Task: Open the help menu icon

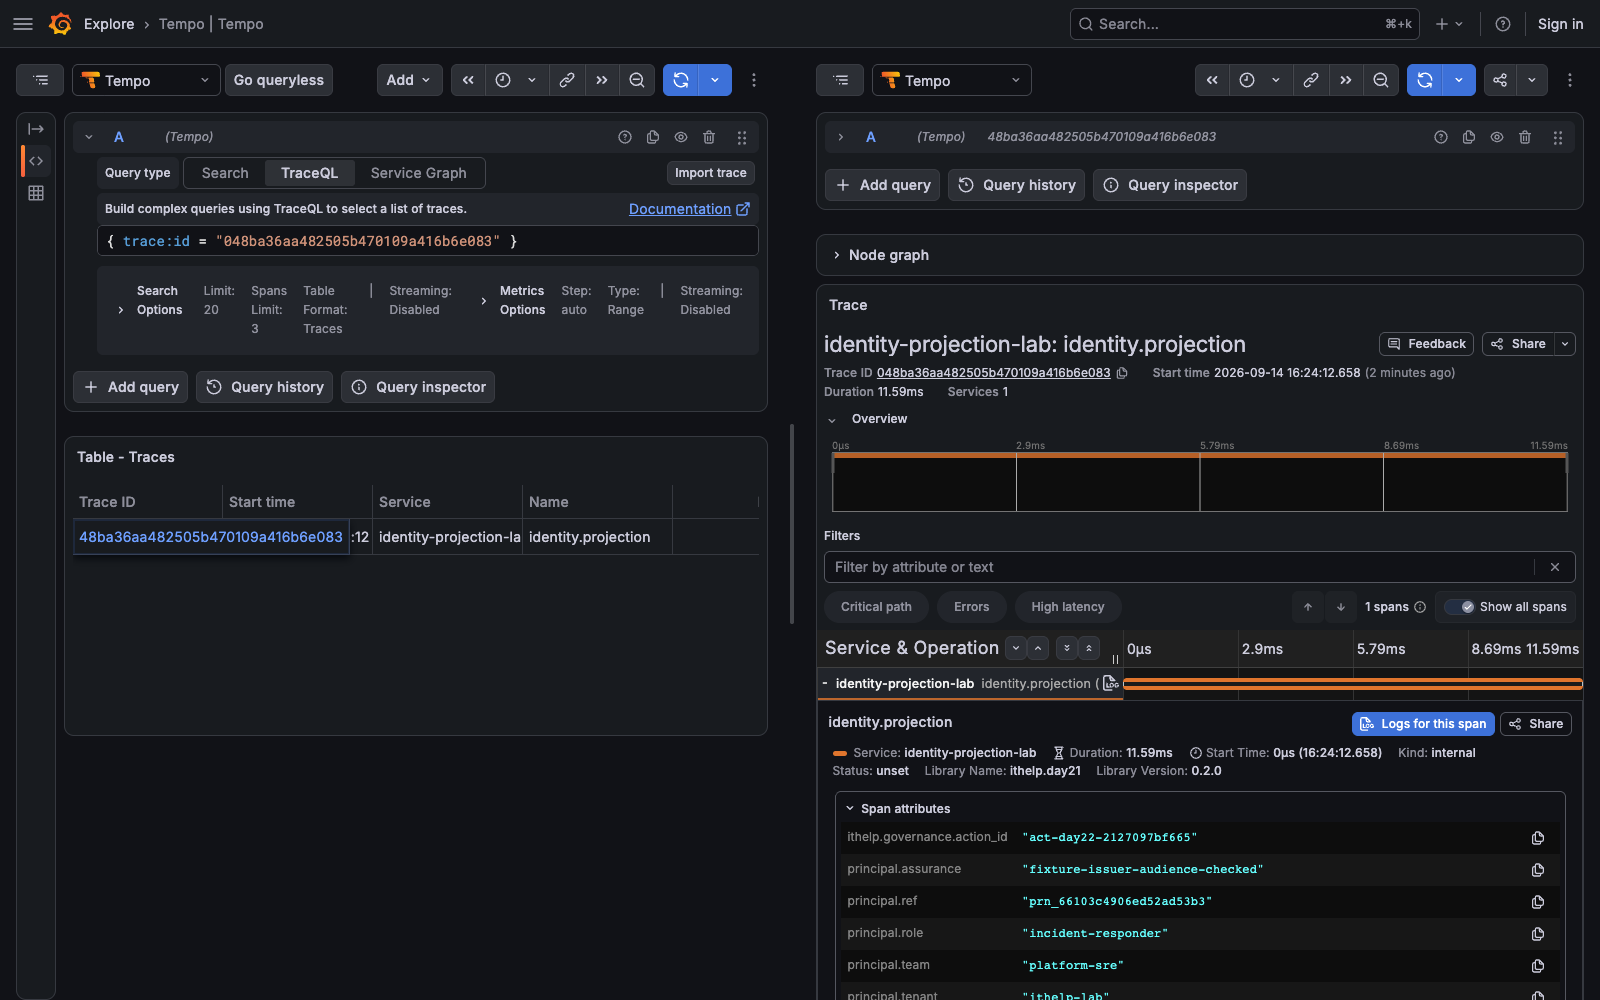Action: pyautogui.click(x=1503, y=24)
